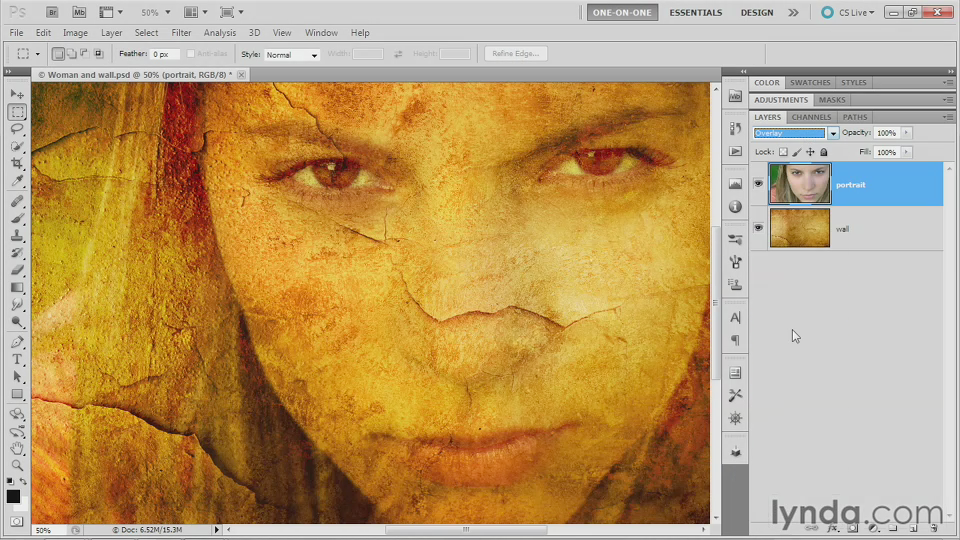The height and width of the screenshot is (540, 960).
Task: Select the Spot Healing Brush tool
Action: tap(17, 201)
